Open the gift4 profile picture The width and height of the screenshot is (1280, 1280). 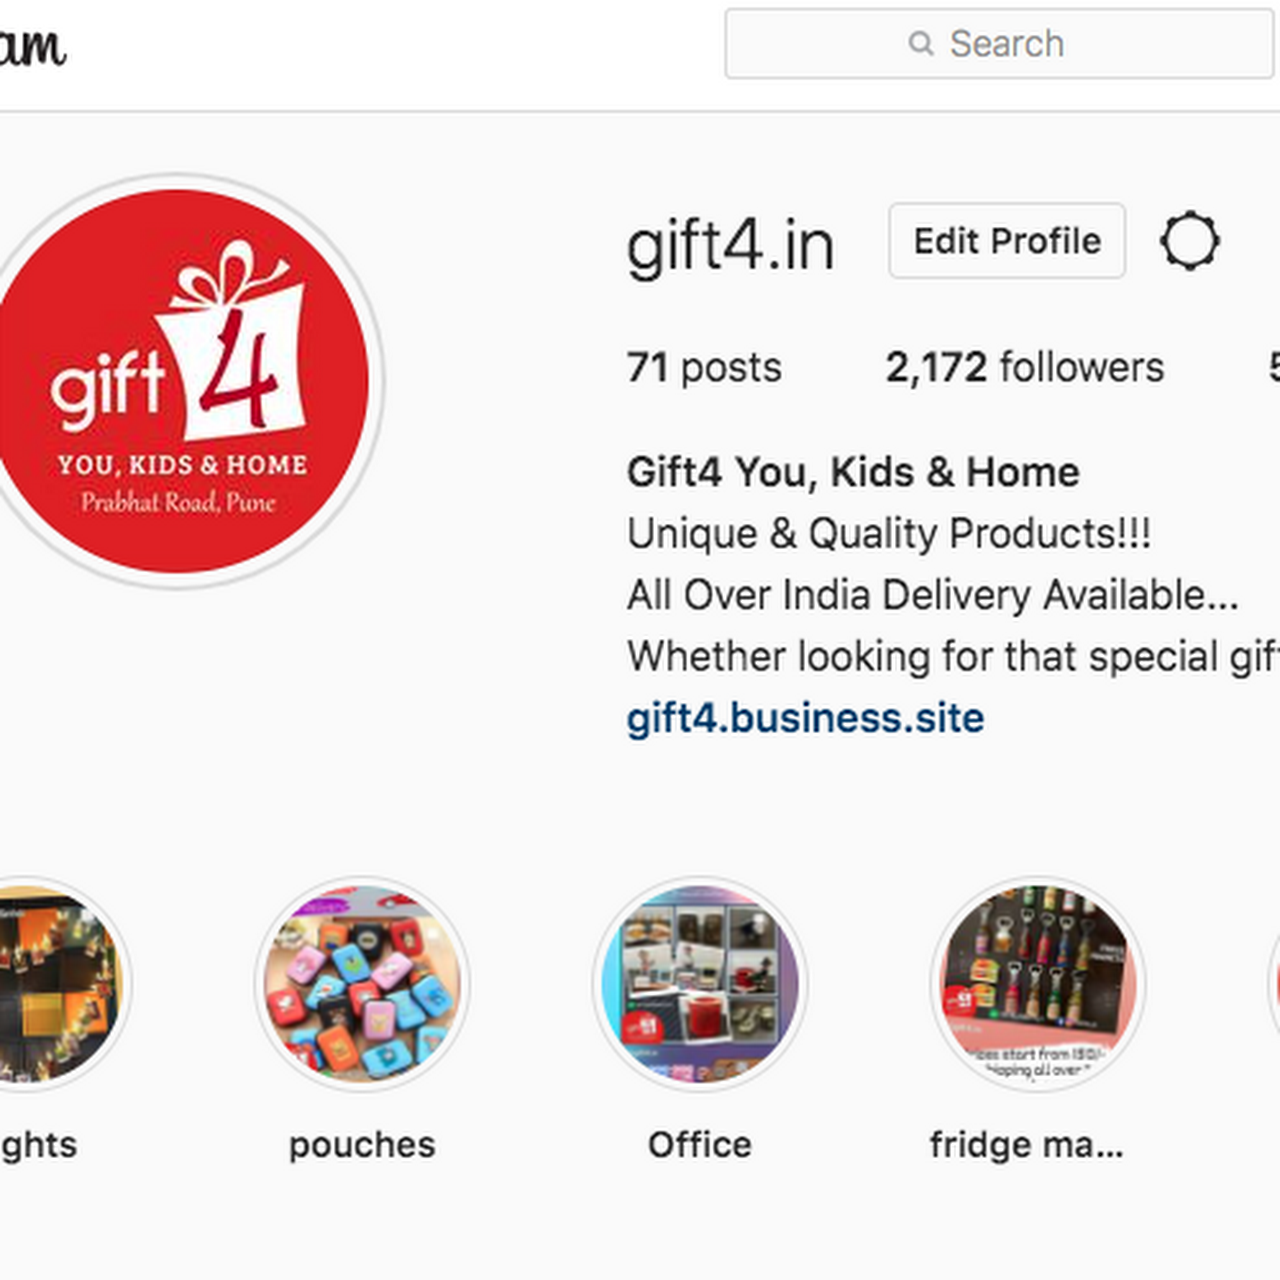[178, 381]
